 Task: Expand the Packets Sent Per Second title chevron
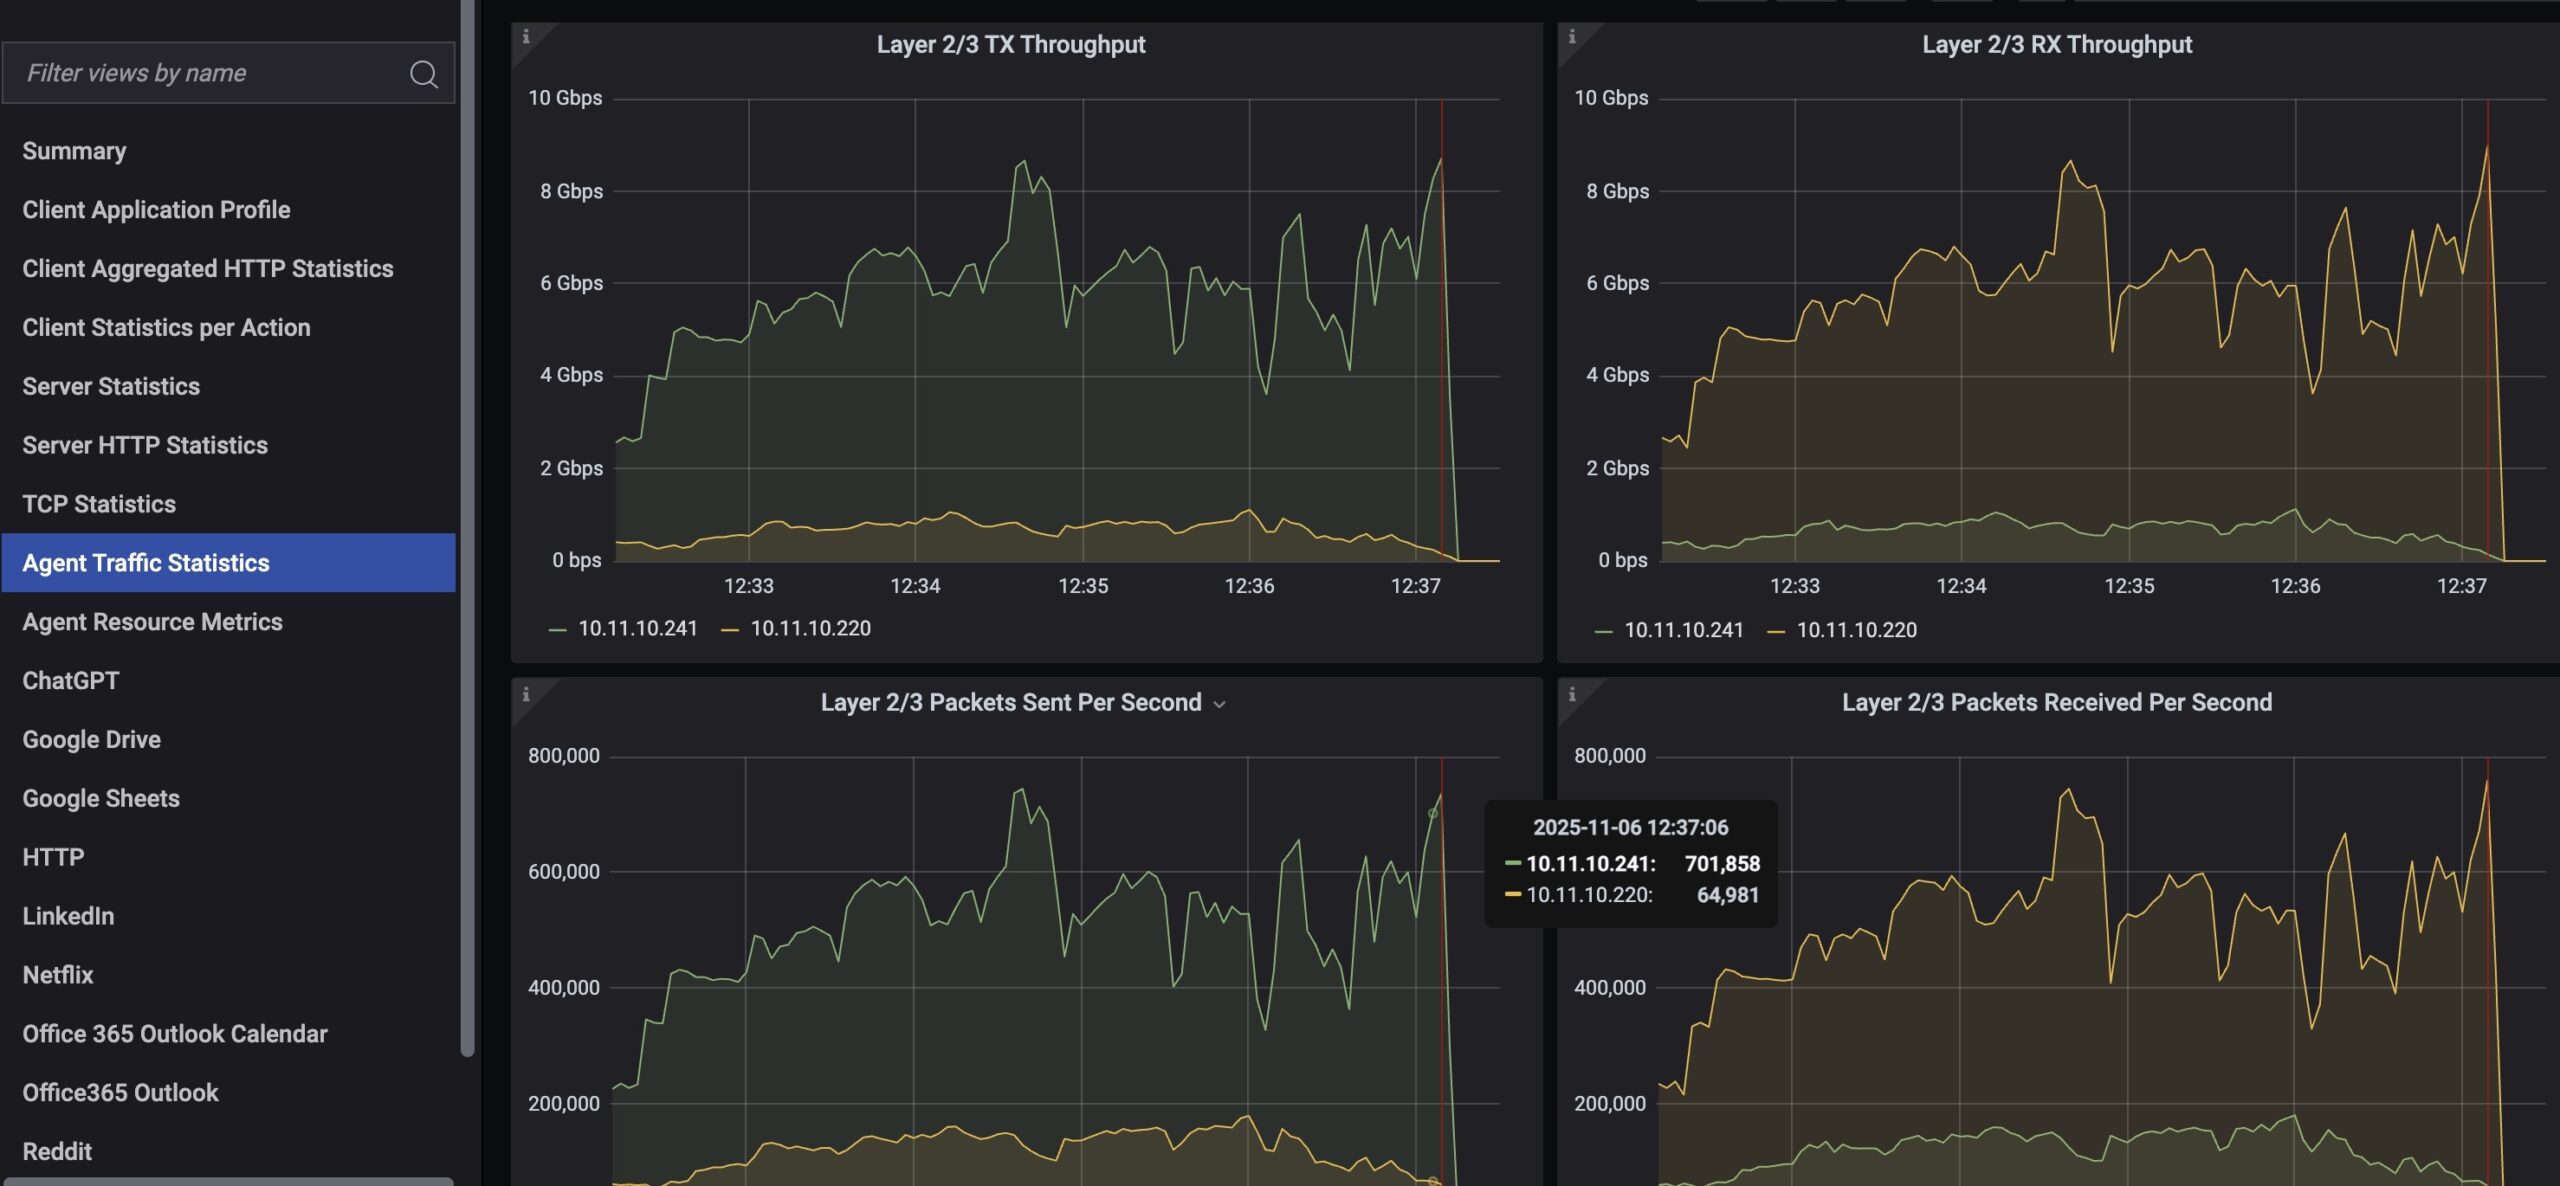tap(1219, 704)
